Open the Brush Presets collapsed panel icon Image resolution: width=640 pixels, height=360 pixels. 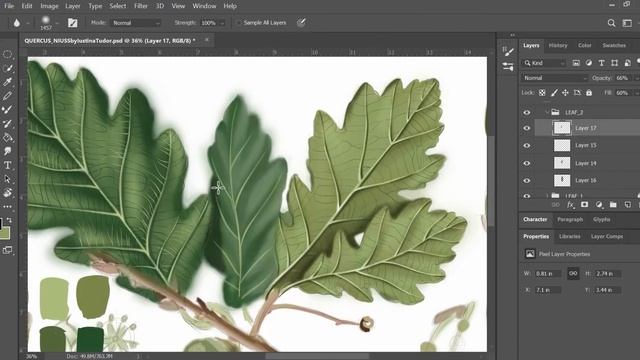tap(508, 67)
